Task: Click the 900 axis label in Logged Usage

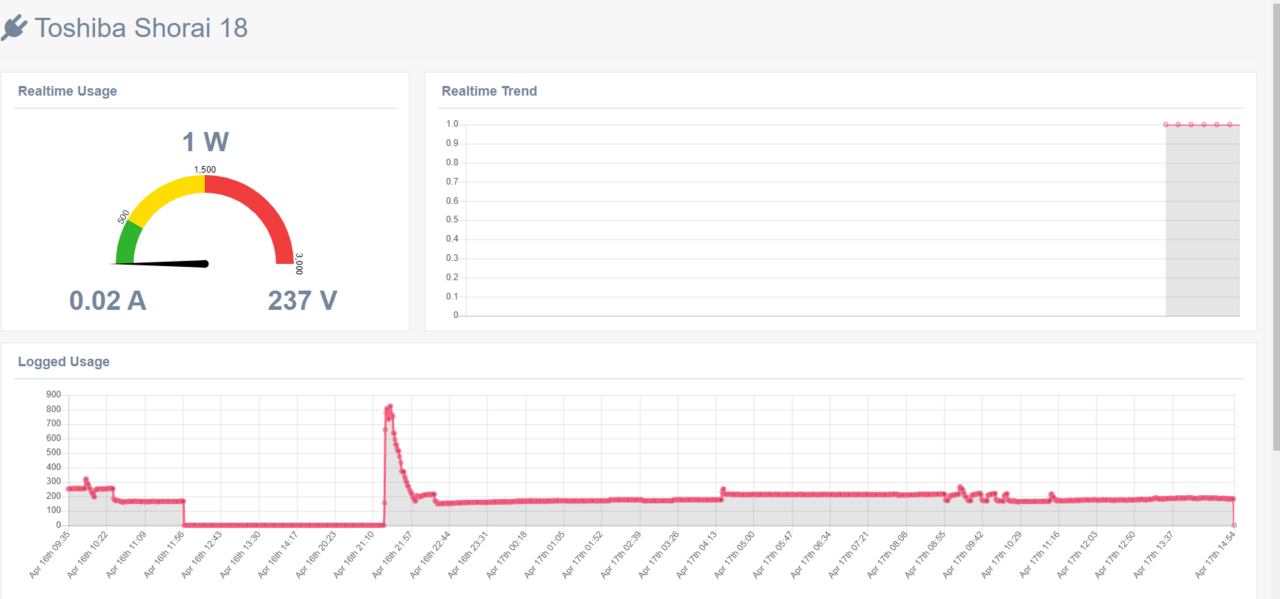Action: click(54, 394)
